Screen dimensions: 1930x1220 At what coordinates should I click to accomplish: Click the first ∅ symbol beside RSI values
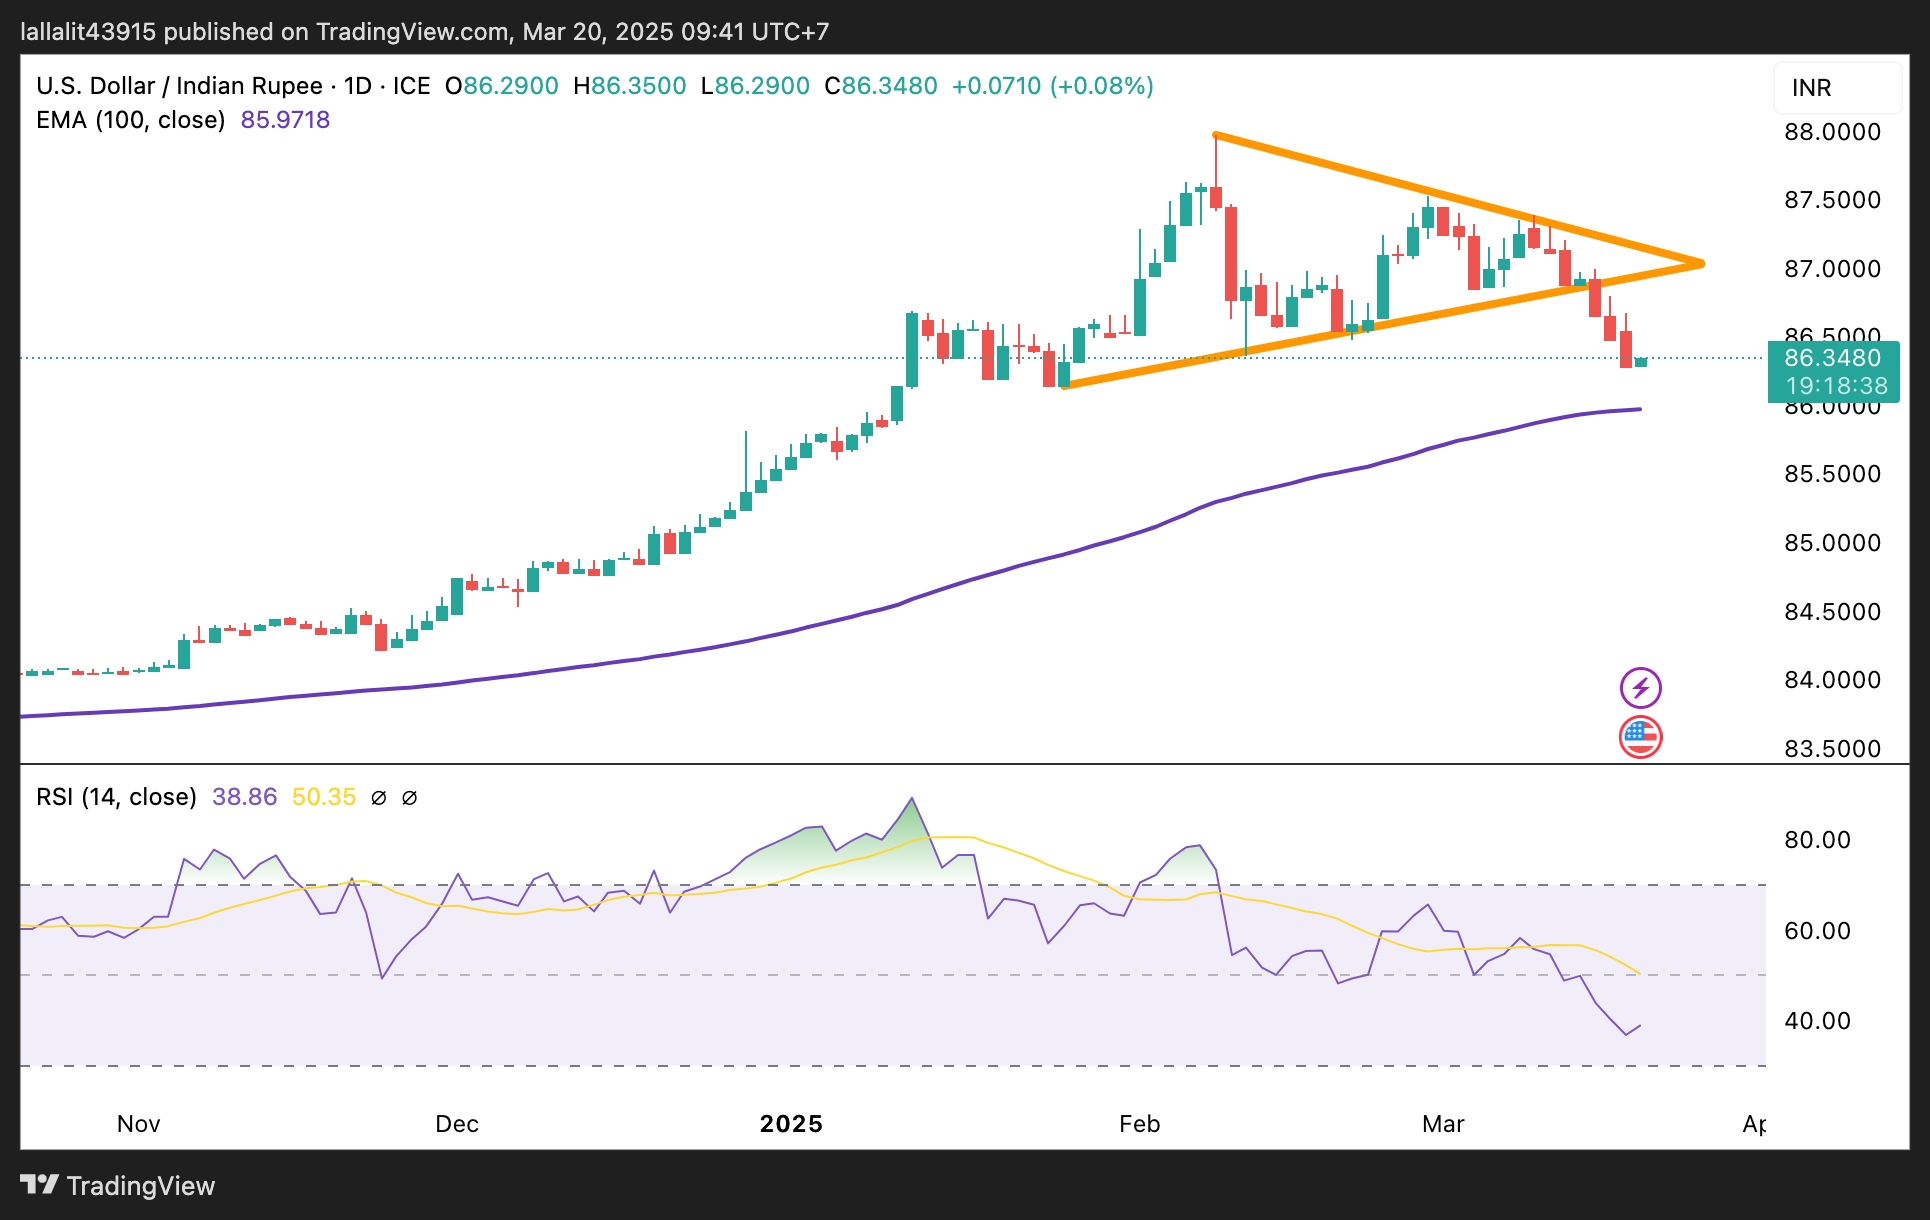click(x=378, y=798)
